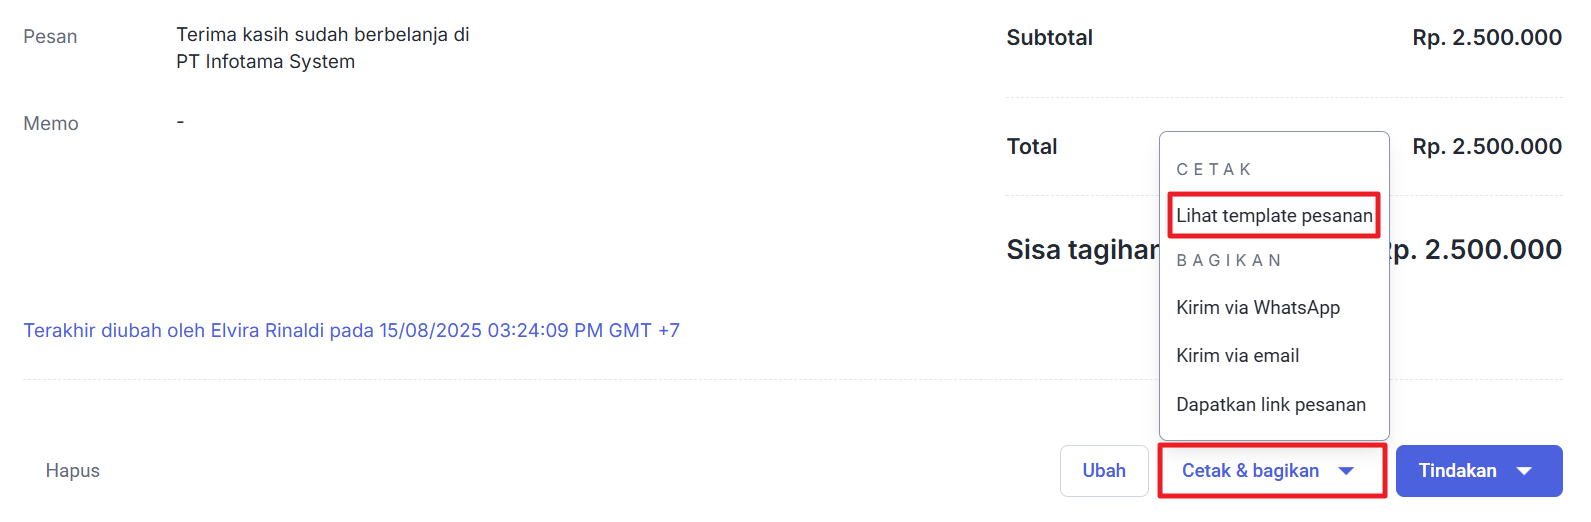Open the Tindakan dropdown
Viewport: 1591px width, 522px height.
pyautogui.click(x=1478, y=471)
